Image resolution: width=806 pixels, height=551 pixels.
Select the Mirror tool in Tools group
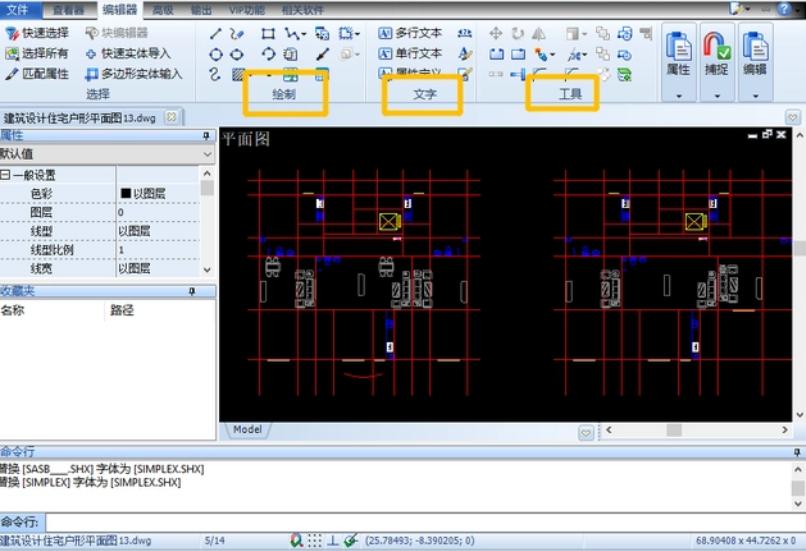(x=539, y=34)
